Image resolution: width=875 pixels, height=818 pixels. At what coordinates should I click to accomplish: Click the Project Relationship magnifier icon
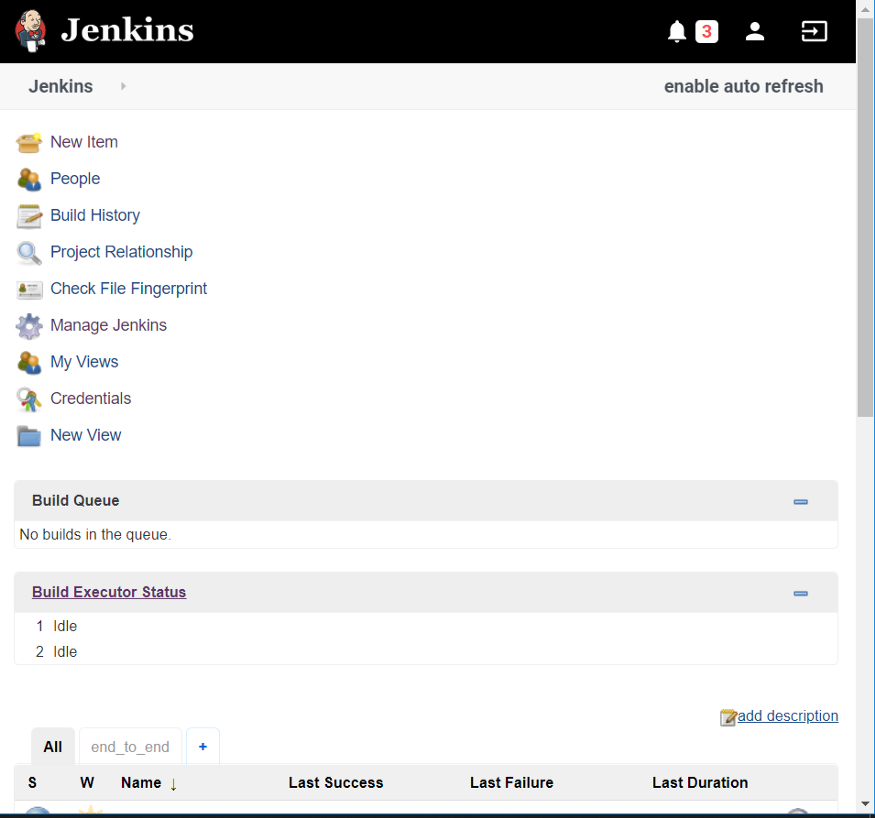[29, 252]
